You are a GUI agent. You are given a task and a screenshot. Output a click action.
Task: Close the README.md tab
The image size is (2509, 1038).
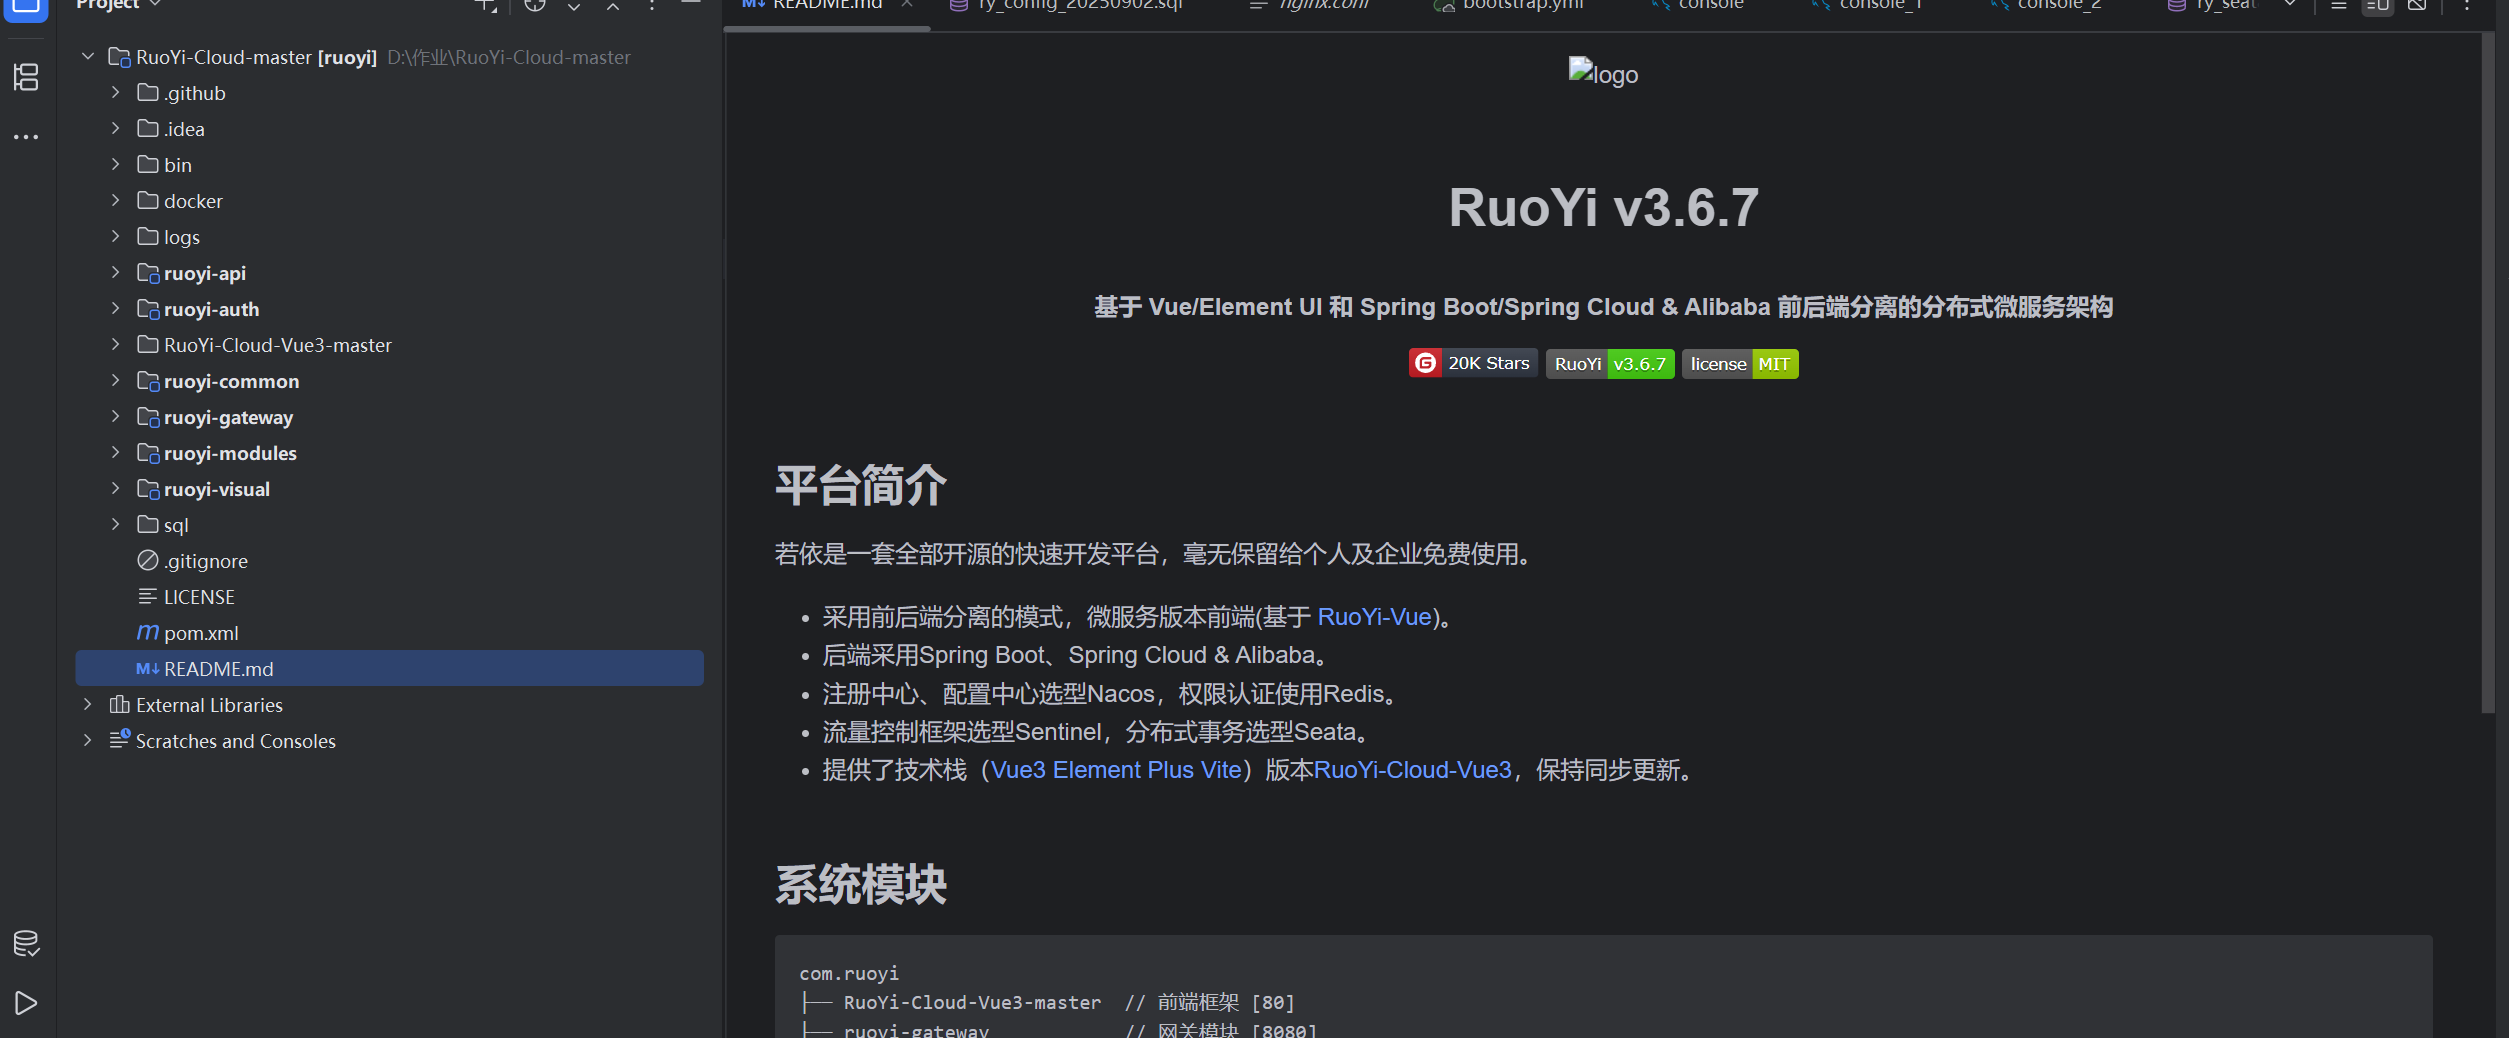[907, 4]
